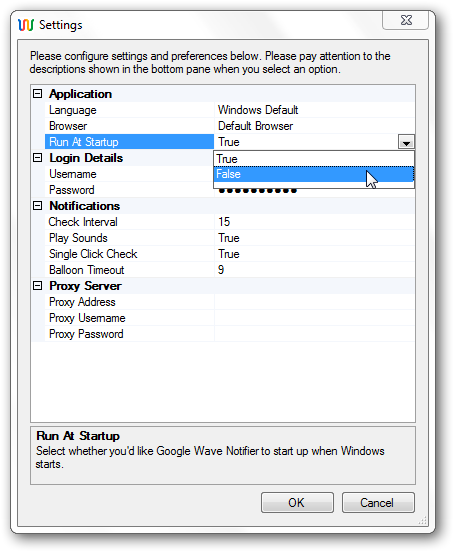Collapse the Login Details section
454x552 pixels.
37,157
